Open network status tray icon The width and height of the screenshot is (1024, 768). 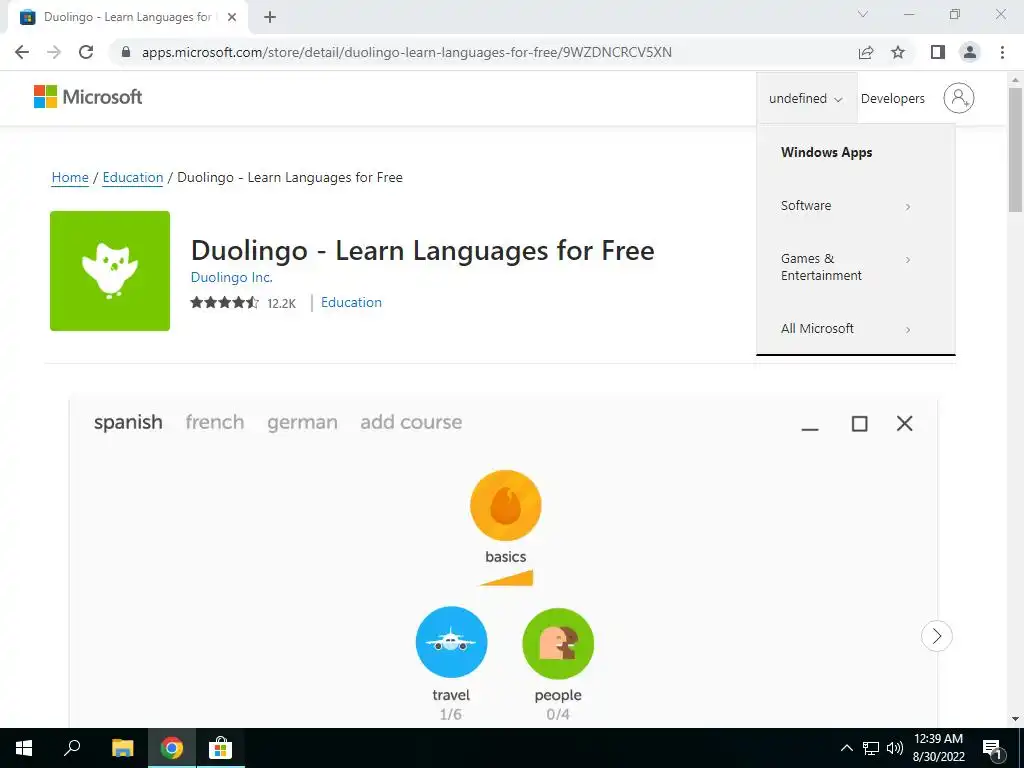coord(871,748)
